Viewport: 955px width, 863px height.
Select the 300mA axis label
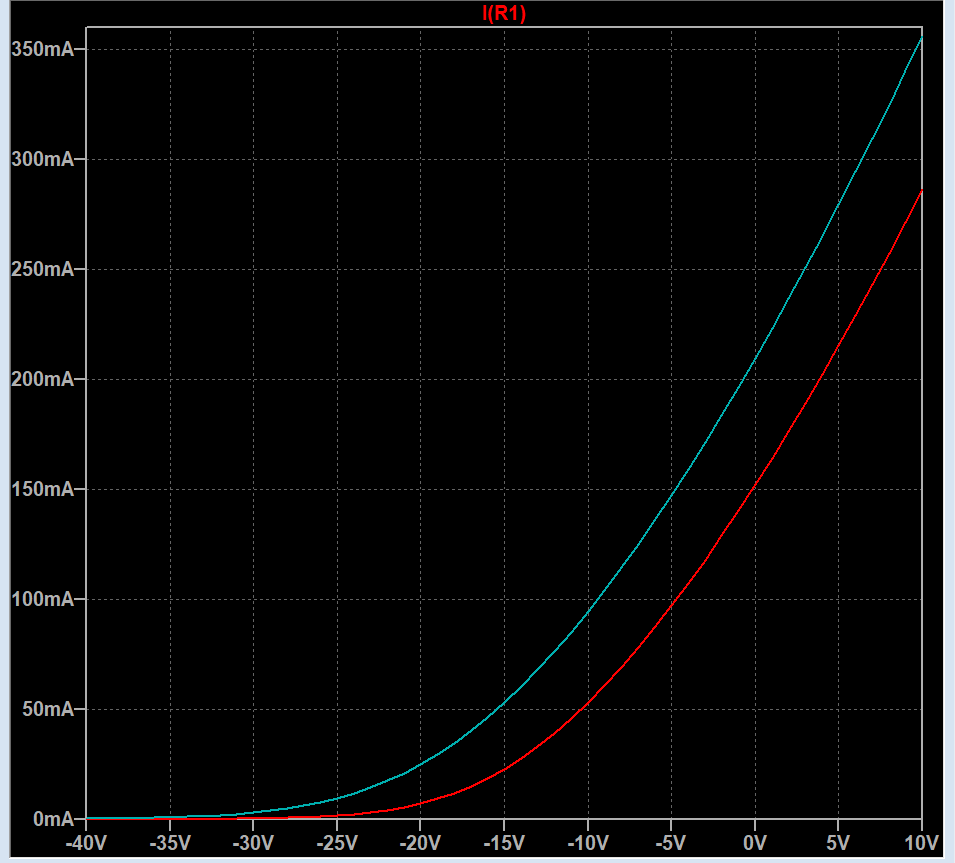click(x=43, y=160)
